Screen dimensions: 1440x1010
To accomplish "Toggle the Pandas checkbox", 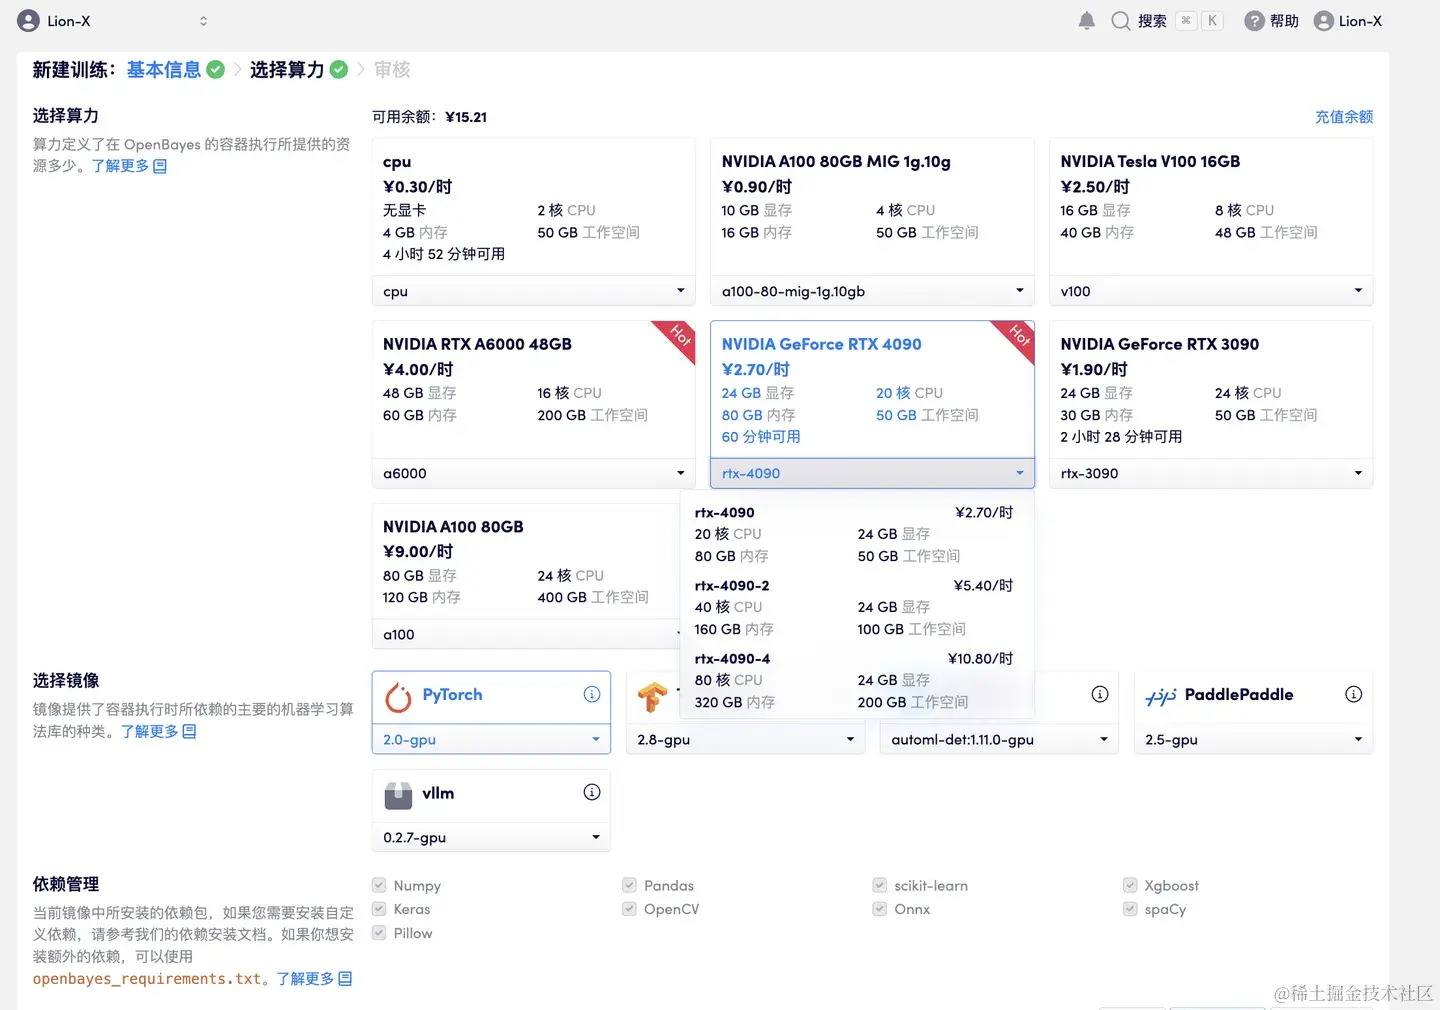I will pyautogui.click(x=629, y=885).
